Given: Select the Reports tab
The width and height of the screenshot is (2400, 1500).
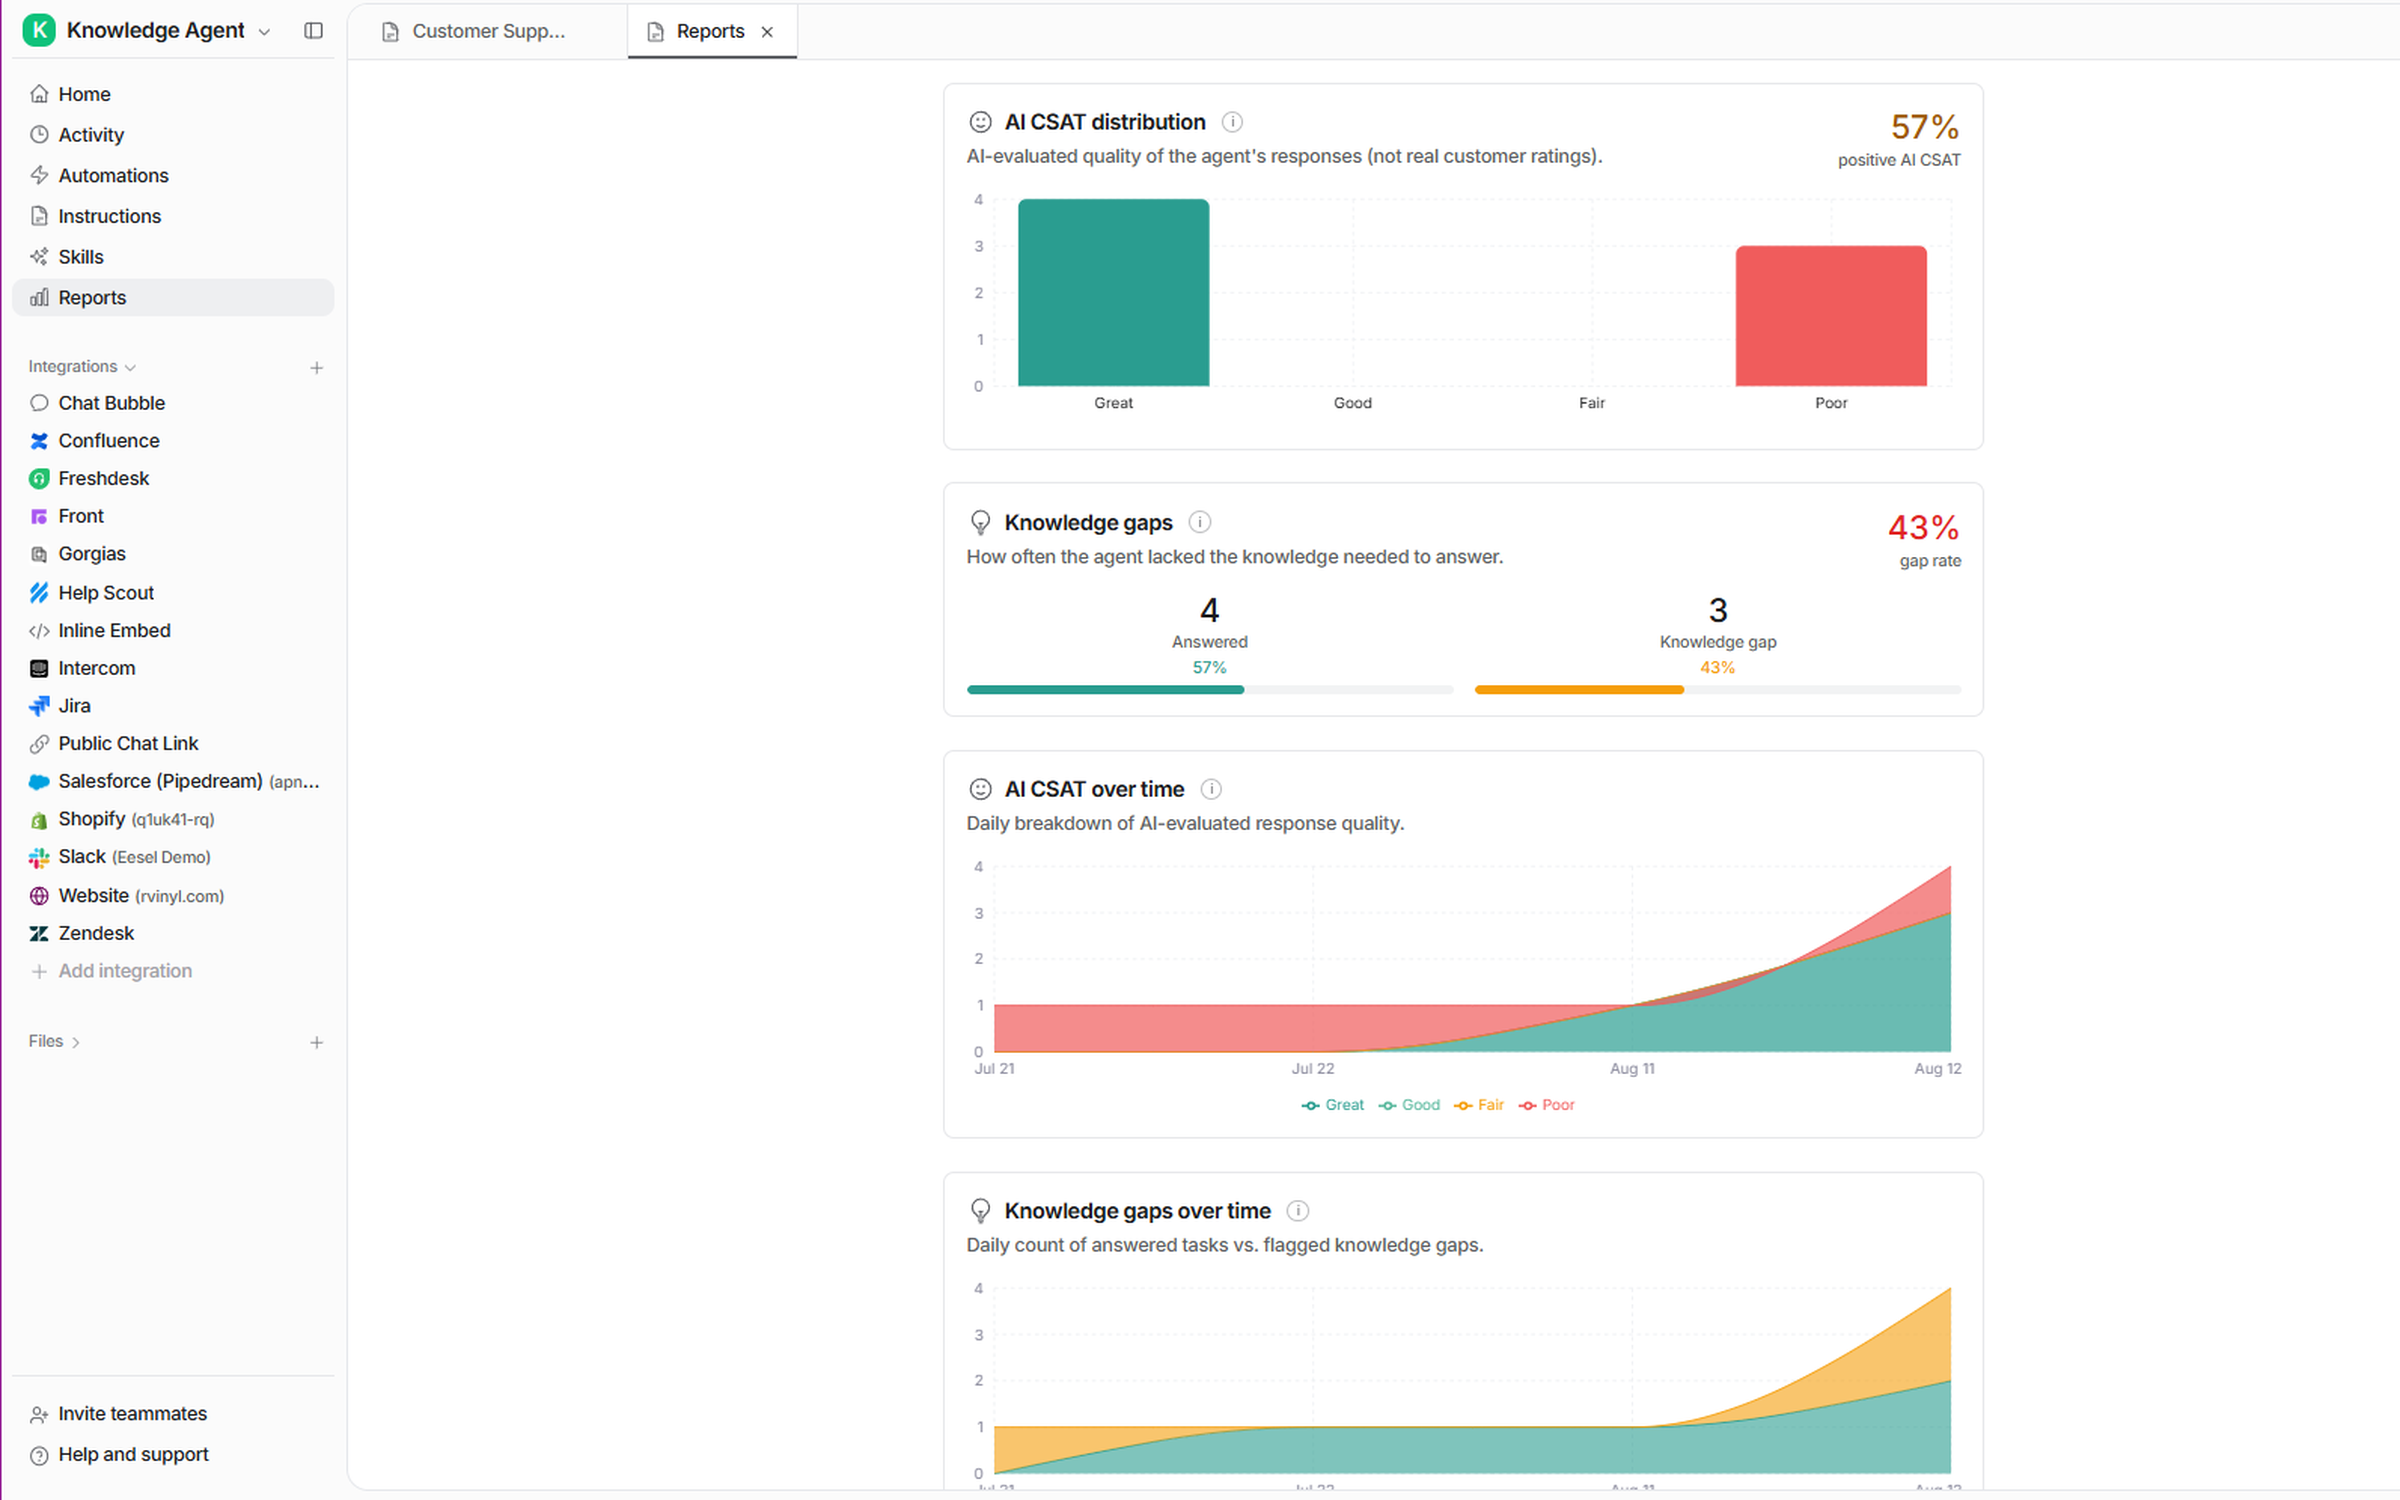Looking at the screenshot, I should [710, 31].
